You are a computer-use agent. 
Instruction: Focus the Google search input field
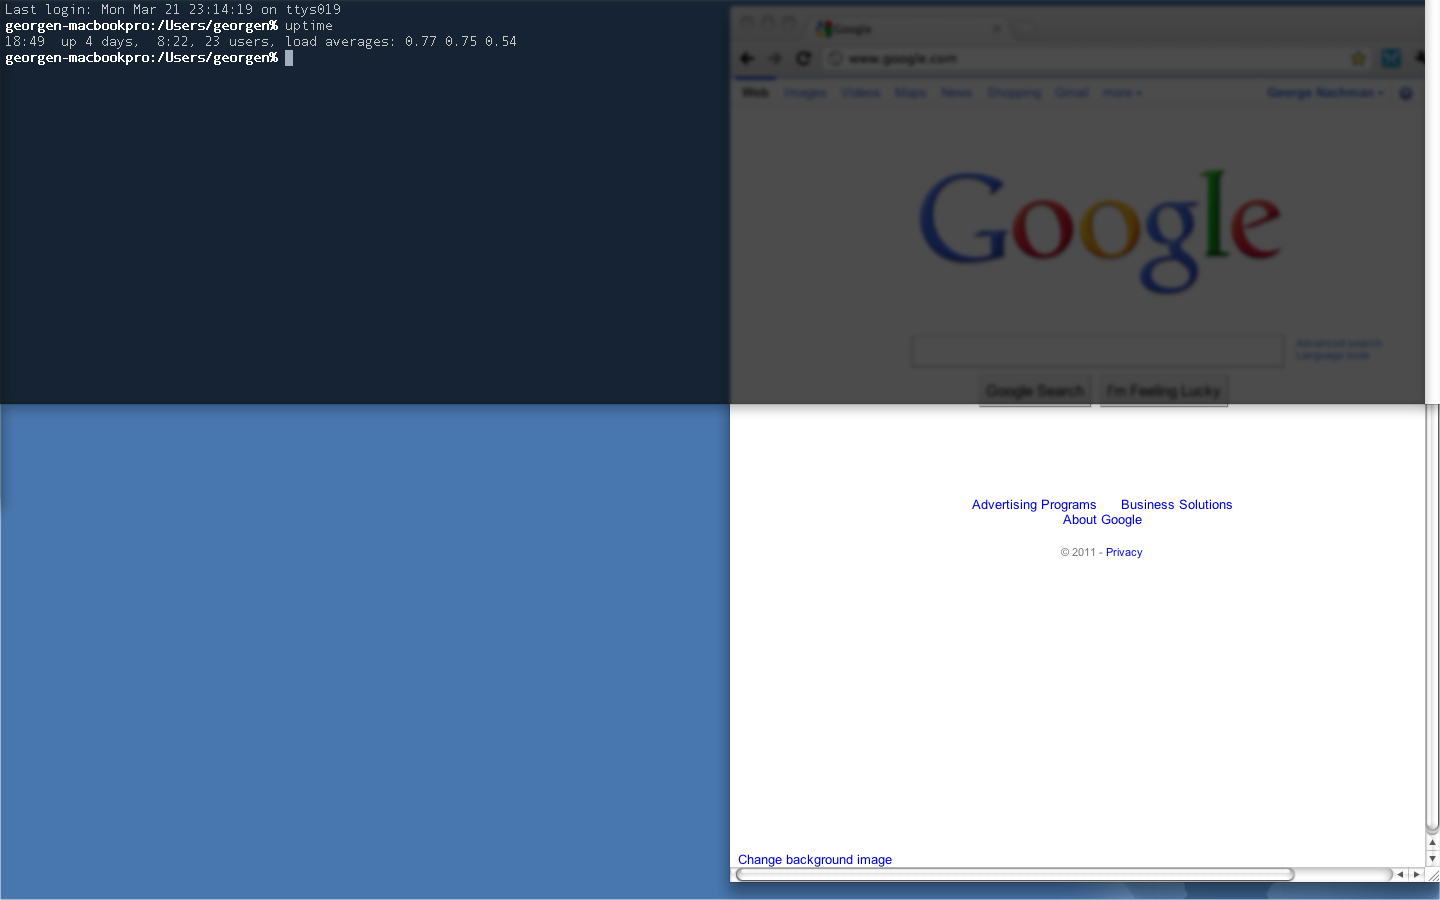point(1098,351)
